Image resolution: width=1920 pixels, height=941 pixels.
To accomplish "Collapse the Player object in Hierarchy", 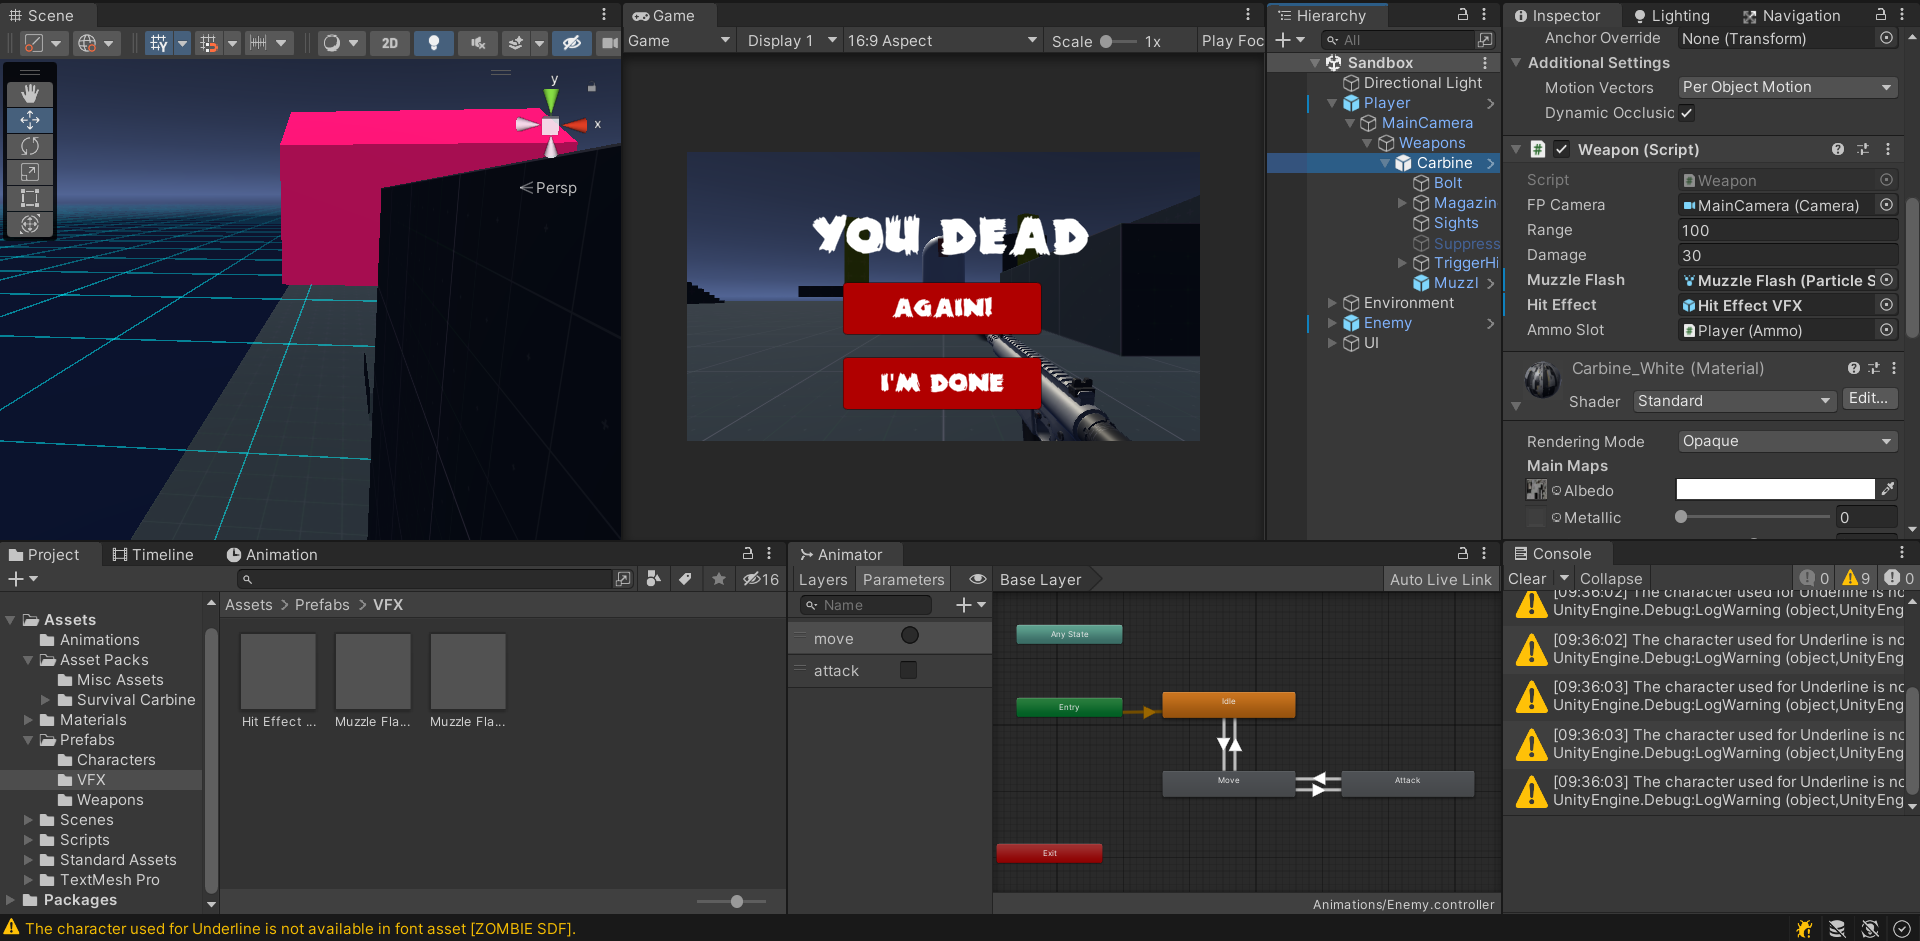I will (1332, 103).
